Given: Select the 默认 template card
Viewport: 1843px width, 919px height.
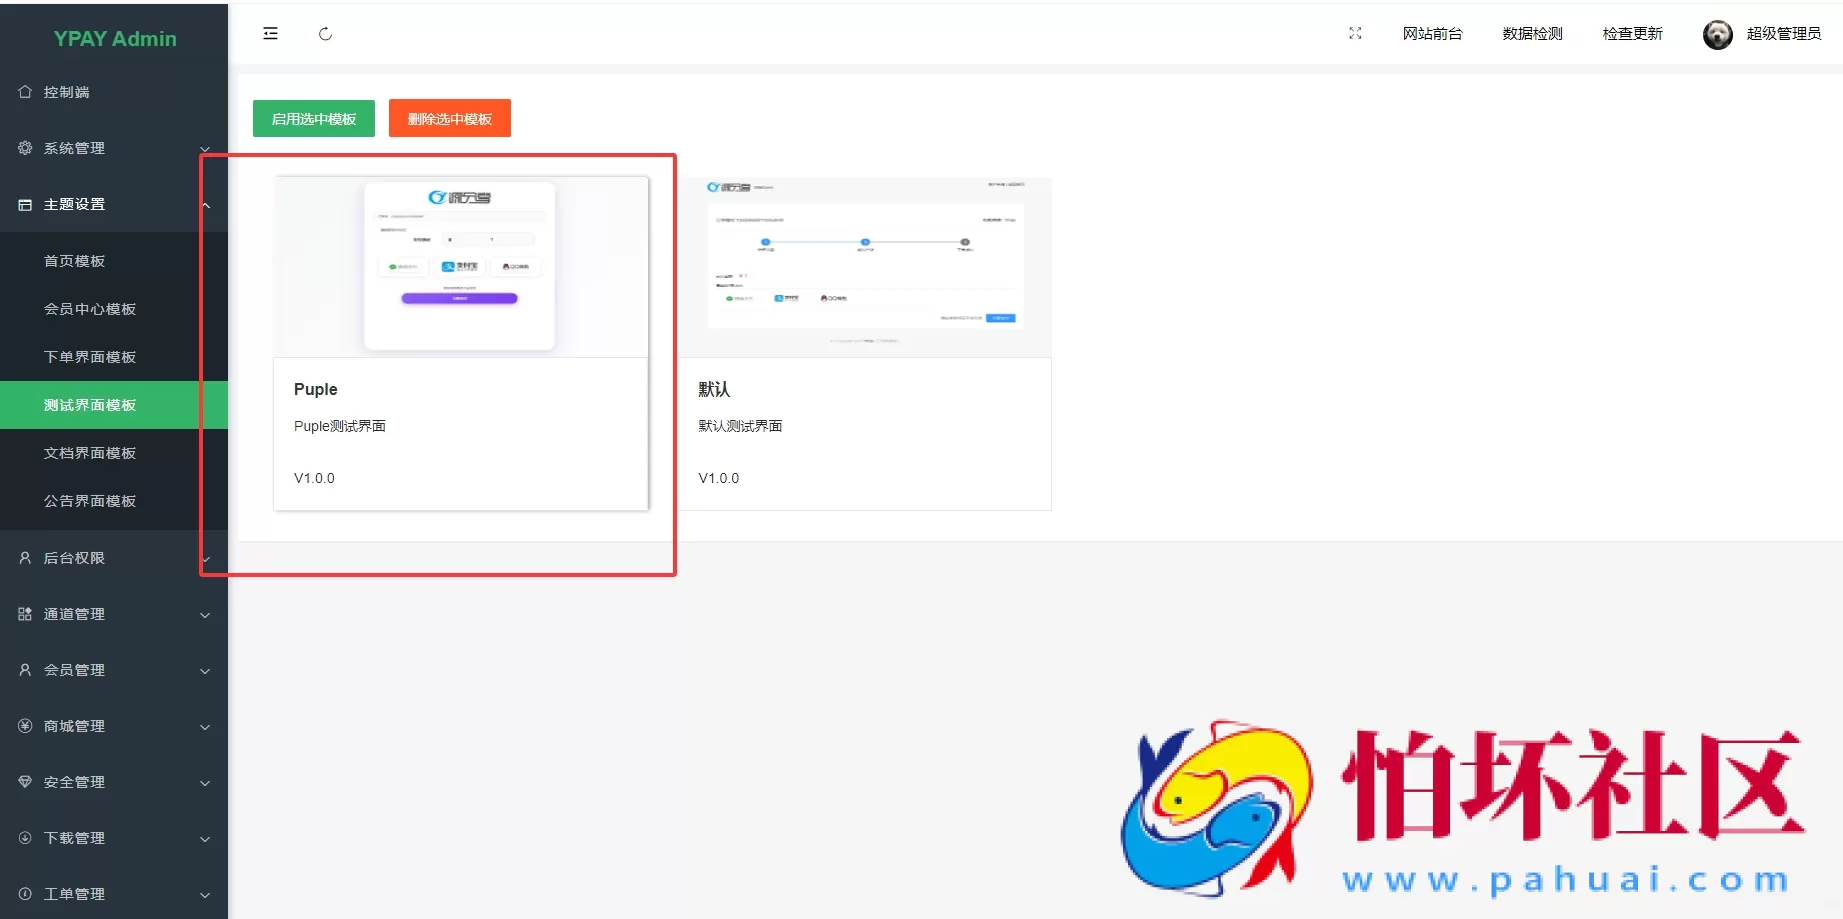Looking at the screenshot, I should click(x=866, y=345).
